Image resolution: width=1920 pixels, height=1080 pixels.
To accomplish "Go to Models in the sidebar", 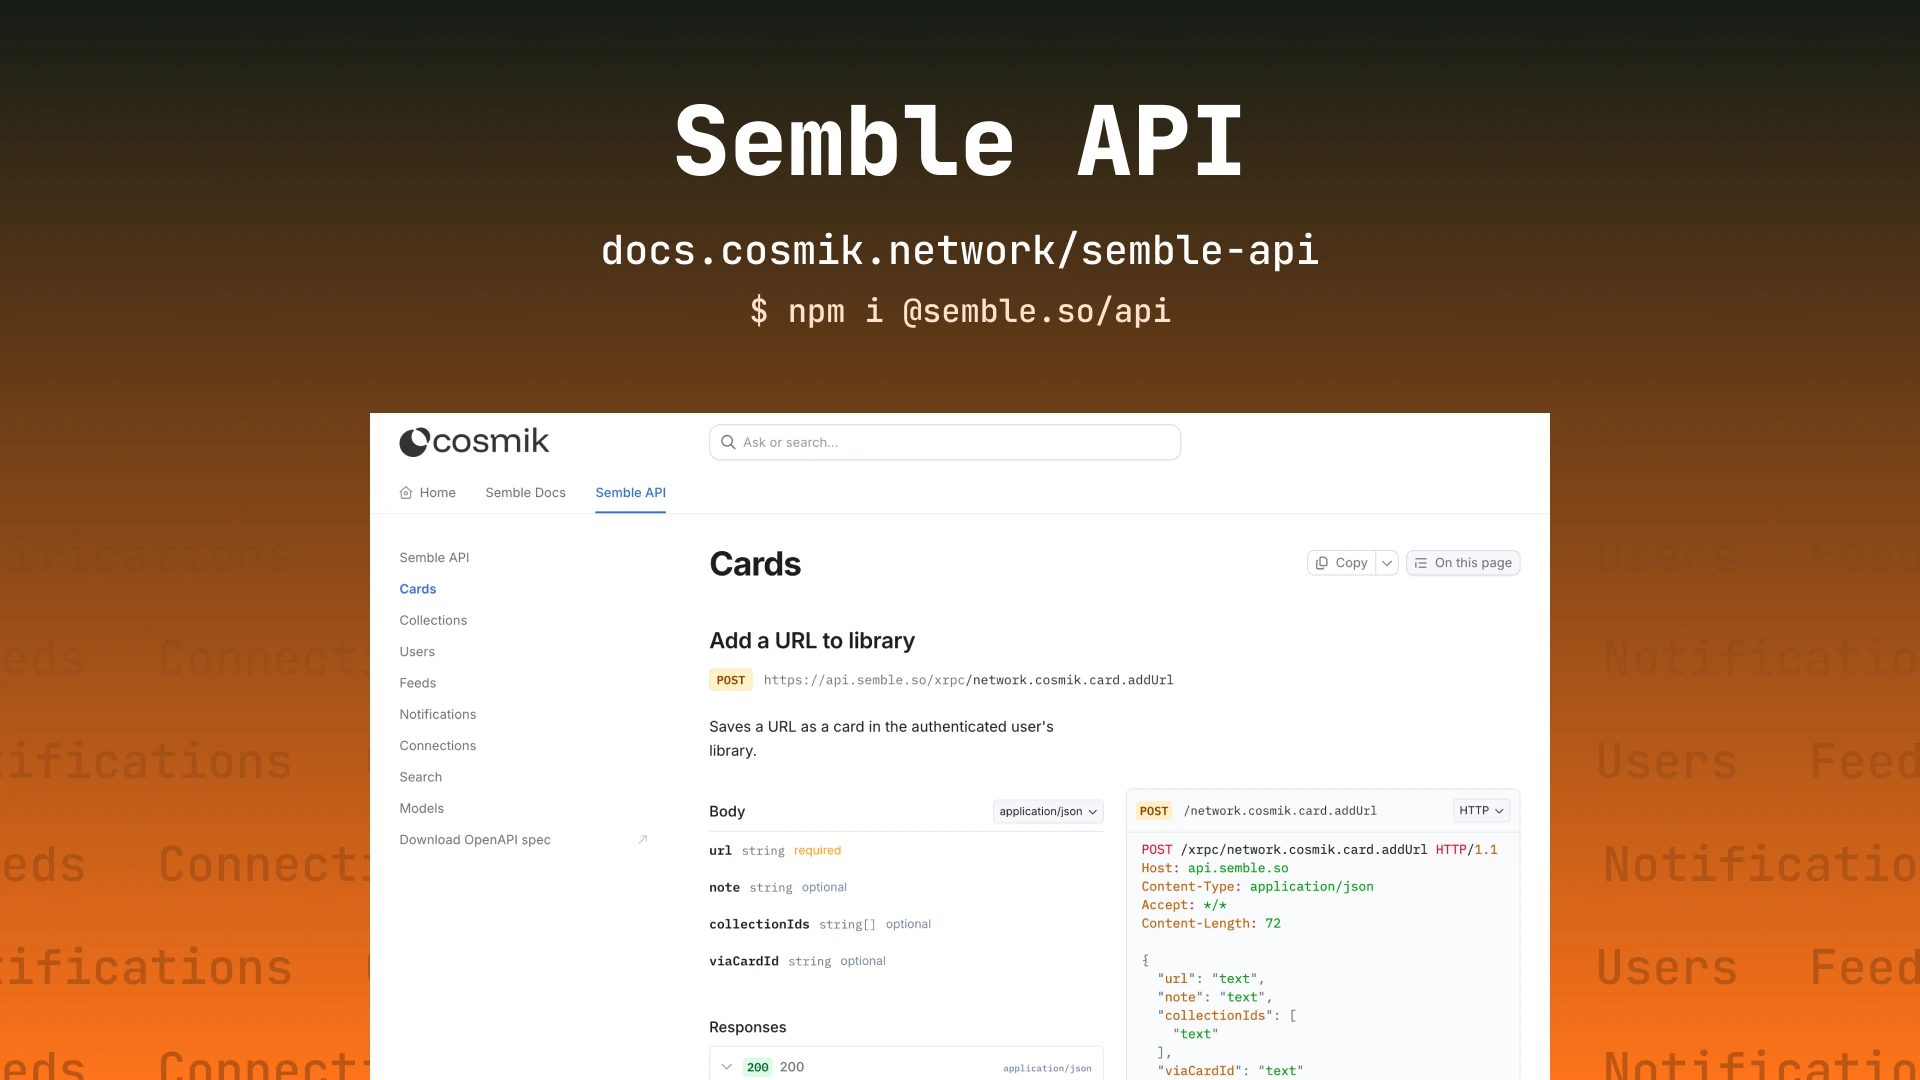I will click(x=422, y=808).
